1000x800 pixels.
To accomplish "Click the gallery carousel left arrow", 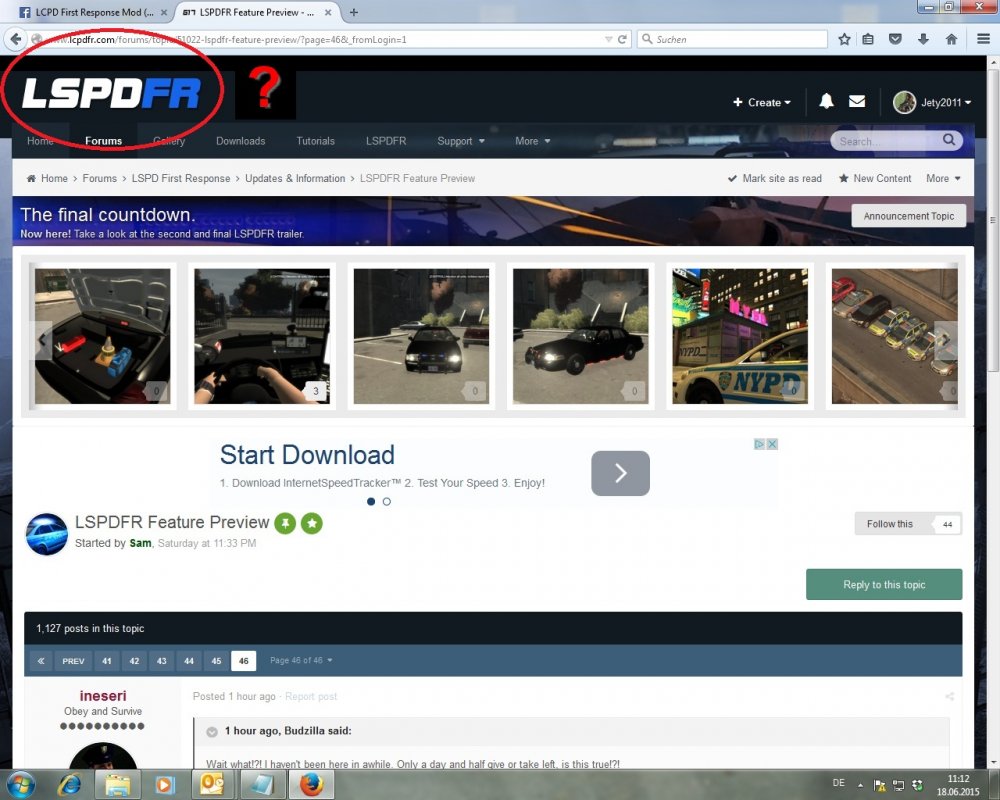I will pyautogui.click(x=43, y=340).
